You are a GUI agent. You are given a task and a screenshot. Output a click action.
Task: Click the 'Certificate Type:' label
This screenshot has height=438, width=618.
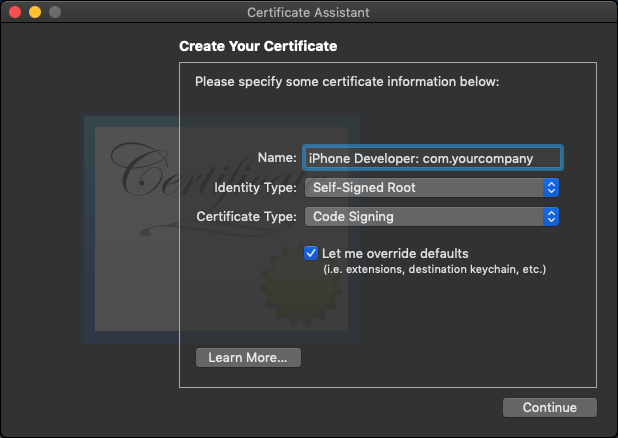[x=247, y=216]
